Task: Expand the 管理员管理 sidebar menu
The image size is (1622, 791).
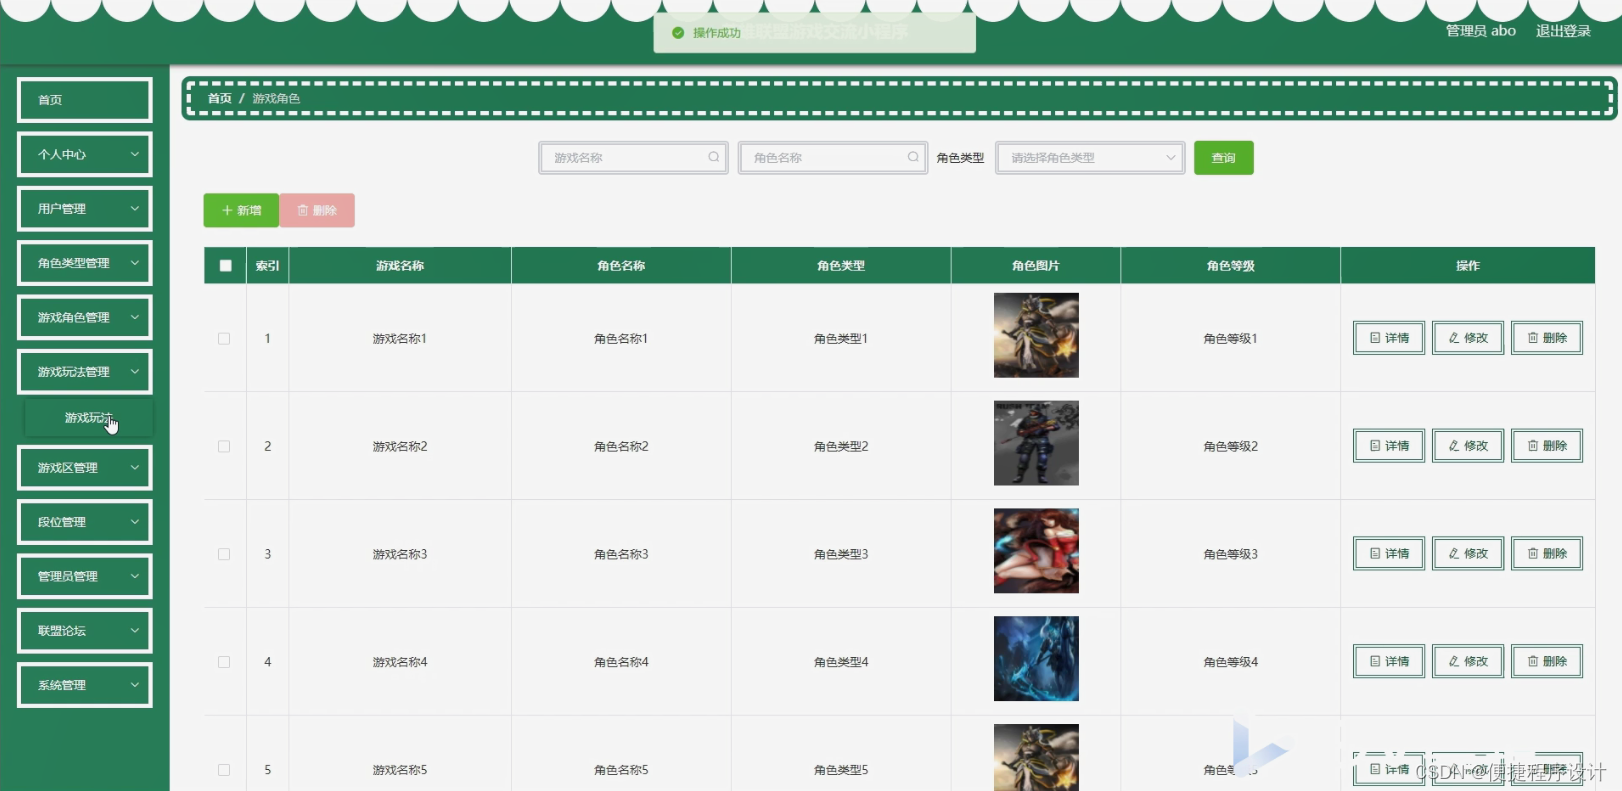Action: pos(85,576)
